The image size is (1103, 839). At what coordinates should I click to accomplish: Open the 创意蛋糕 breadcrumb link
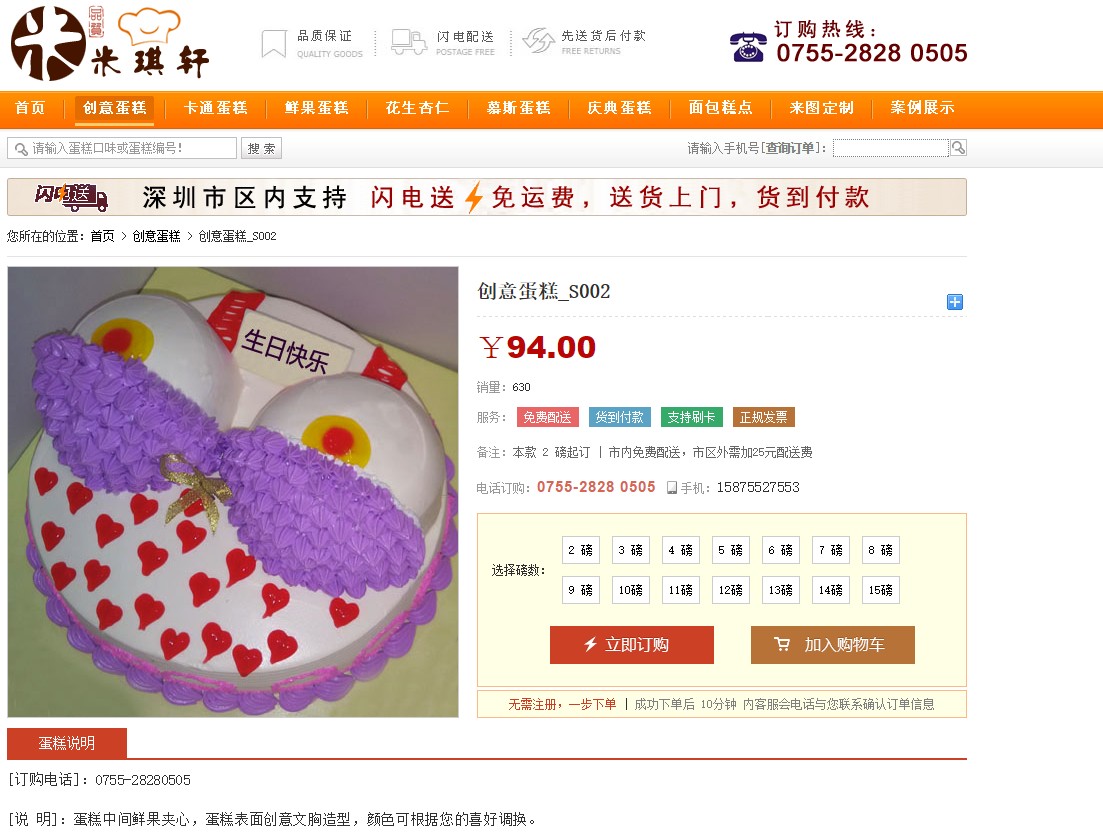[156, 236]
